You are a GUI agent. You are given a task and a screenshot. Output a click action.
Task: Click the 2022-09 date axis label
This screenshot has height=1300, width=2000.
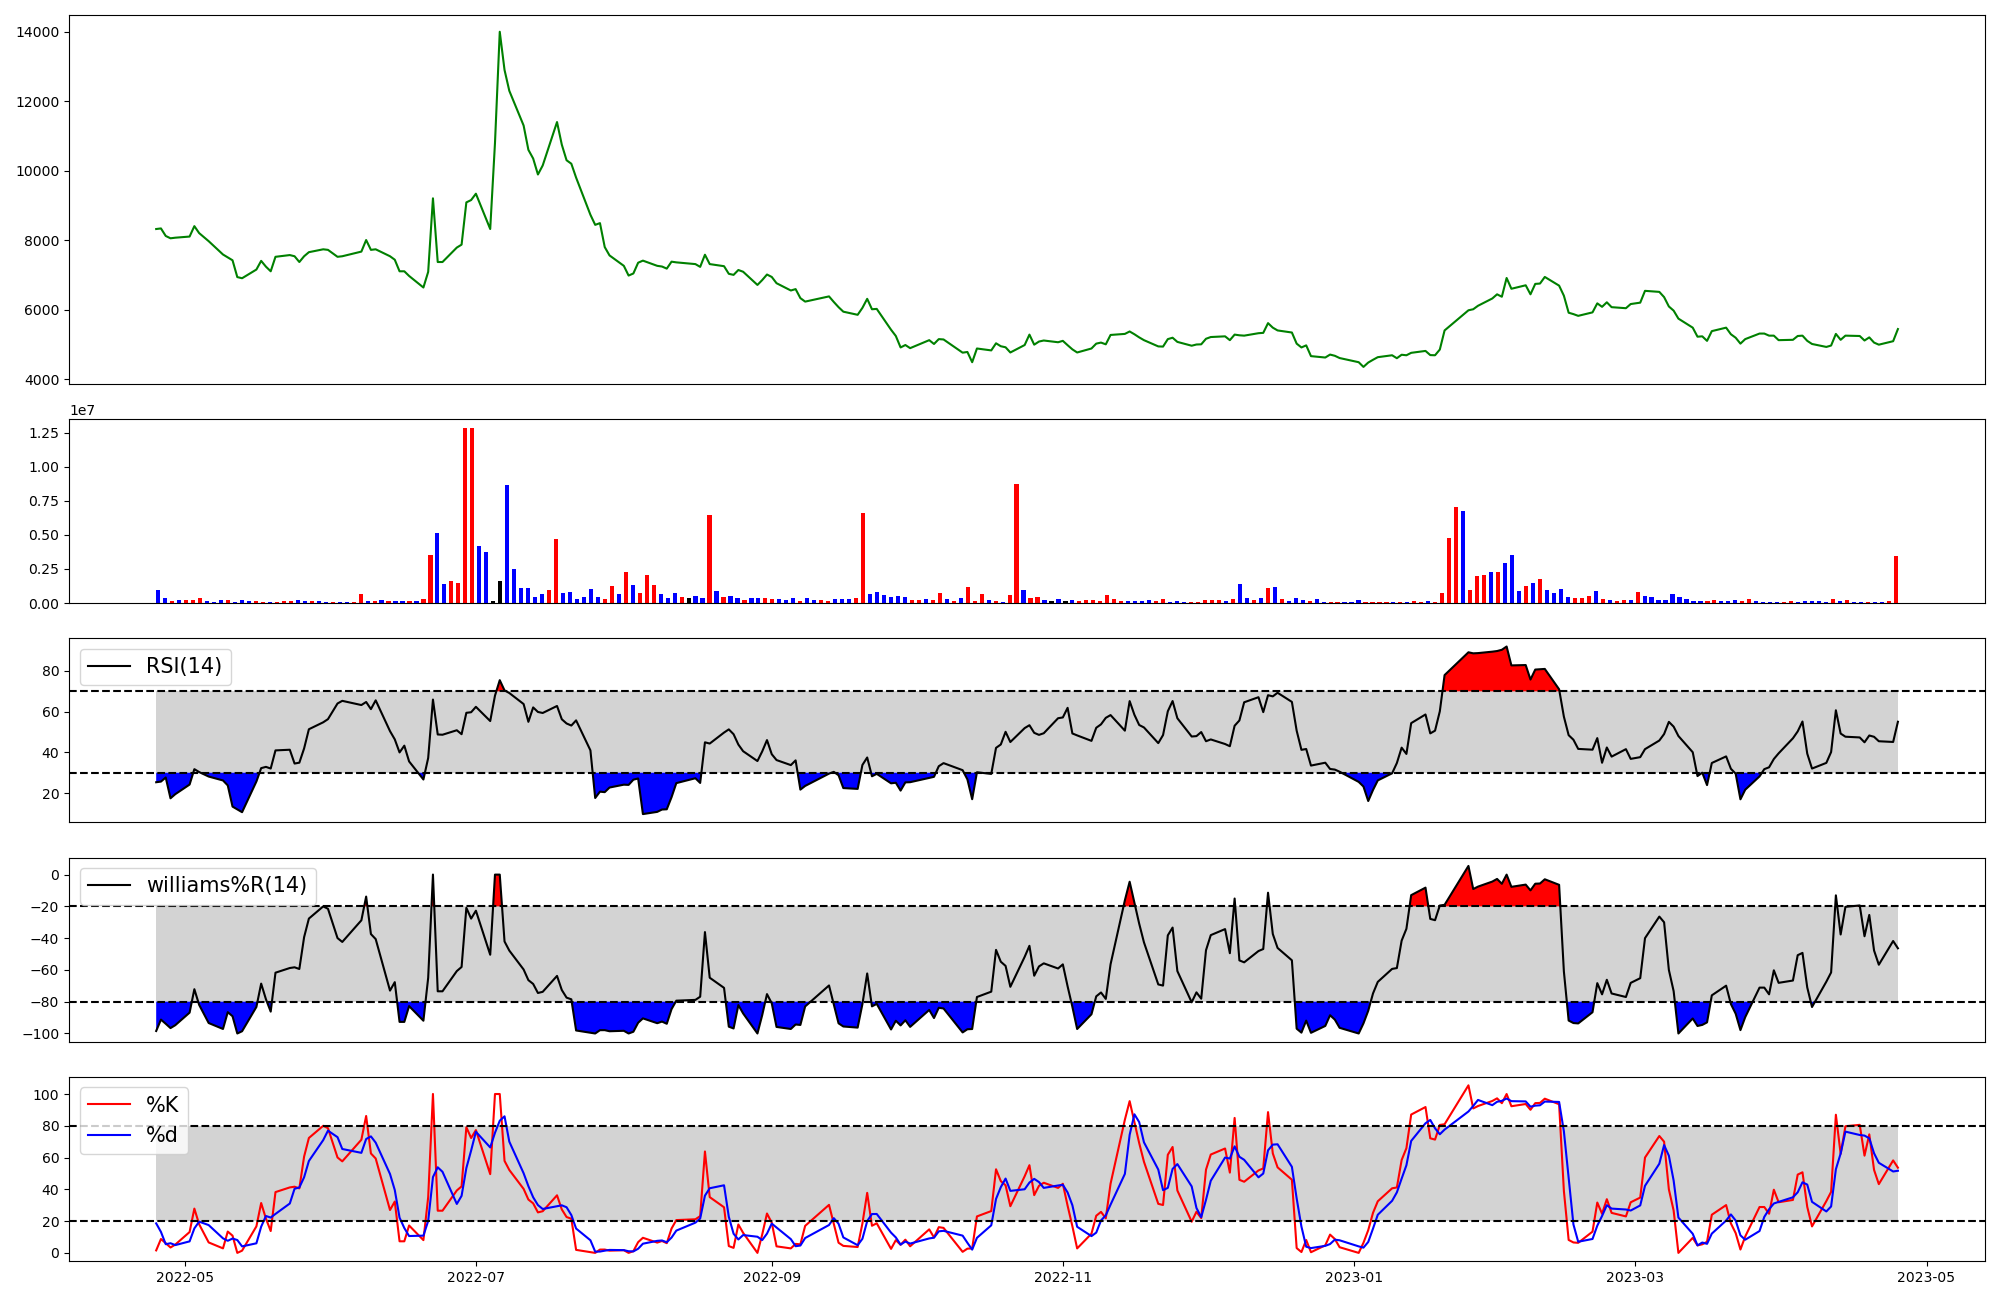[x=772, y=1277]
